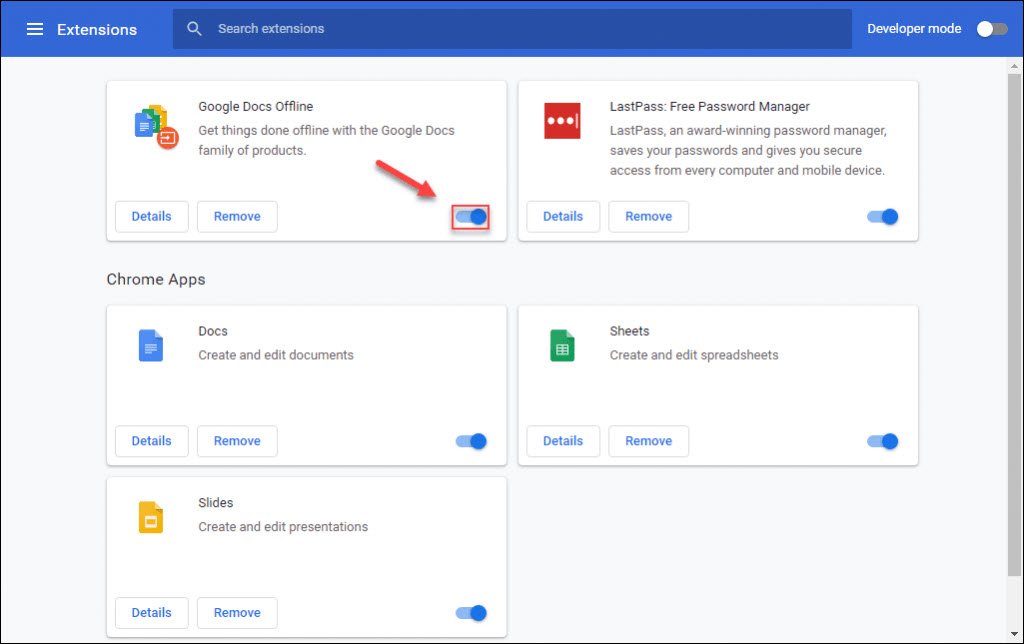Turn off the Docs app toggle
The height and width of the screenshot is (644, 1024).
pyautogui.click(x=471, y=442)
